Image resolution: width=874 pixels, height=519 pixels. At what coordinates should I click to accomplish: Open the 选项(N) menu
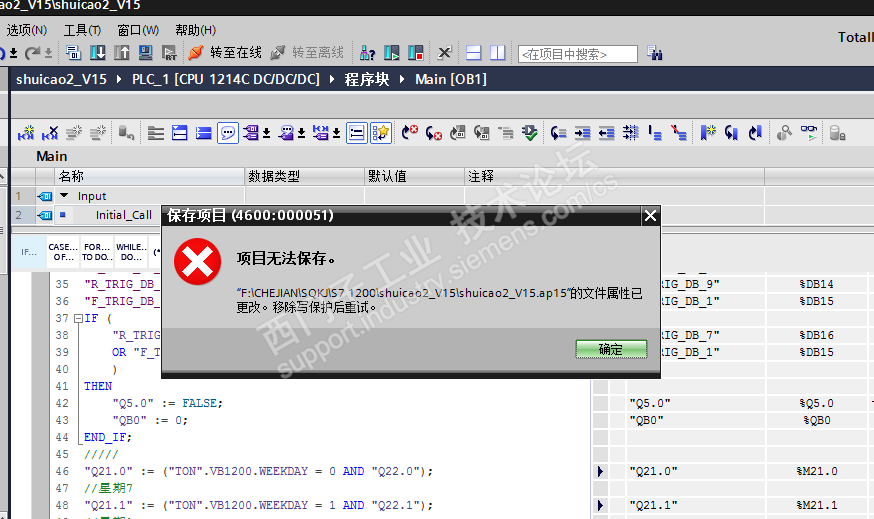pos(26,30)
